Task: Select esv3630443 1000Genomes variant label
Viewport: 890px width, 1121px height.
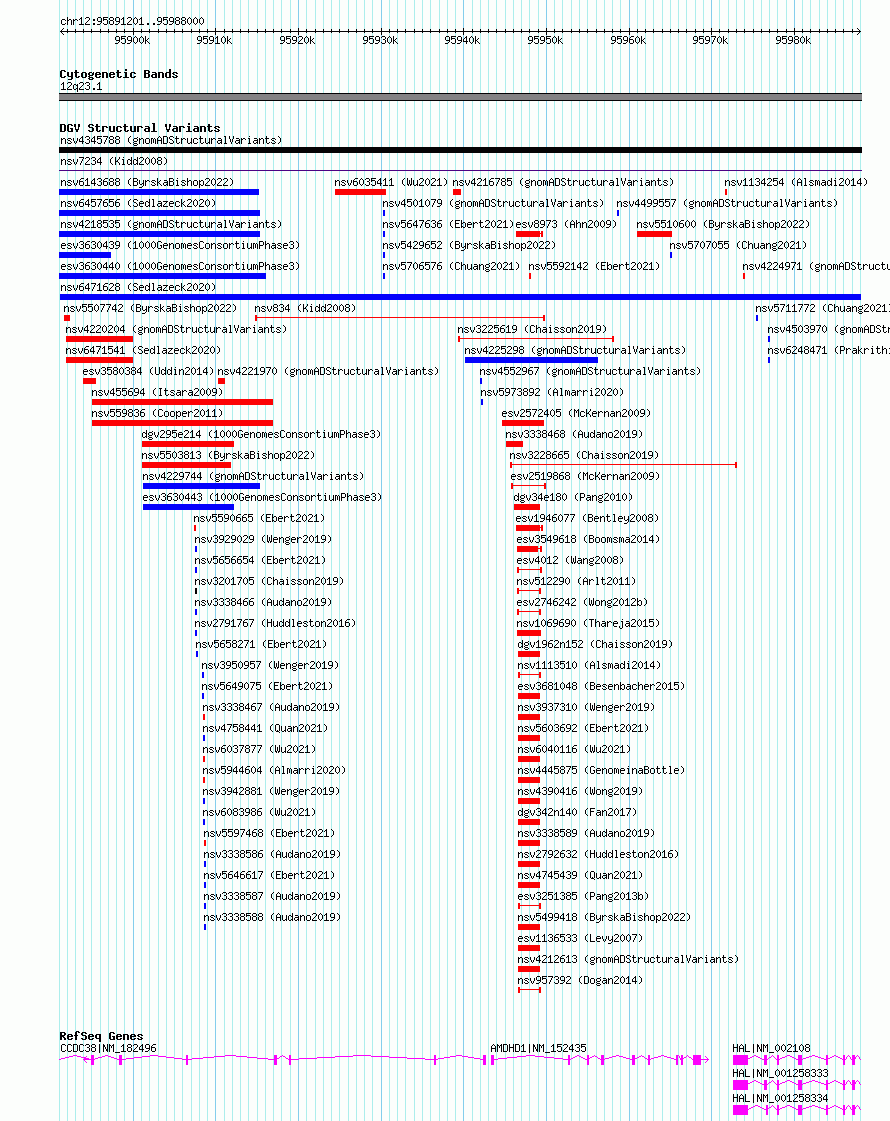Action: [x=262, y=497]
